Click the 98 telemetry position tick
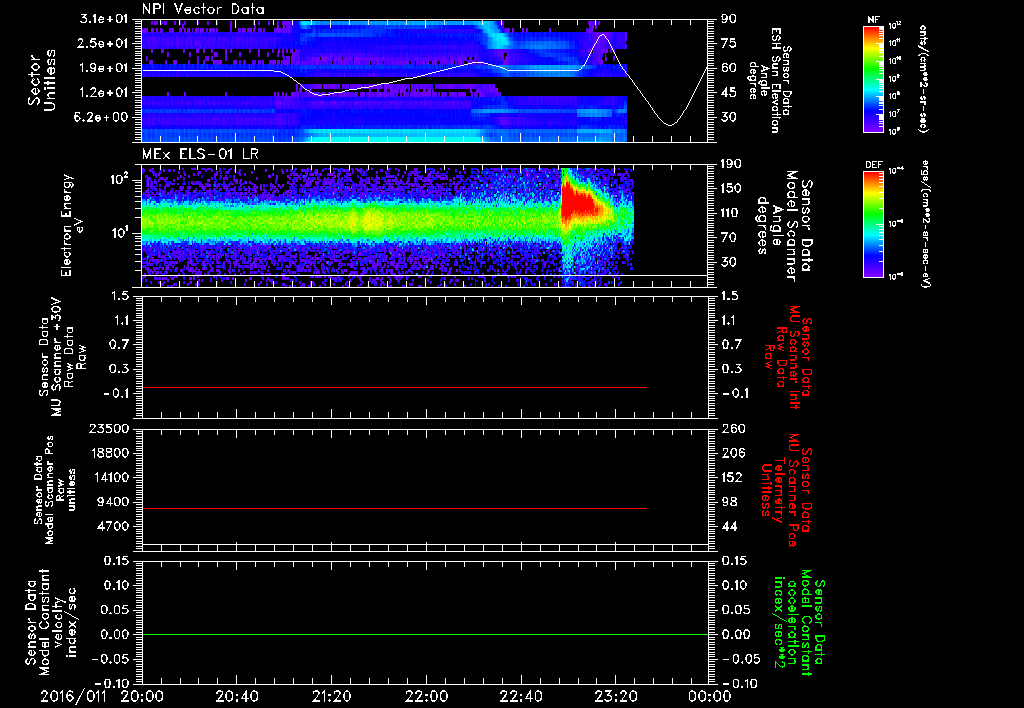Image resolution: width=1024 pixels, height=708 pixels. click(x=728, y=502)
